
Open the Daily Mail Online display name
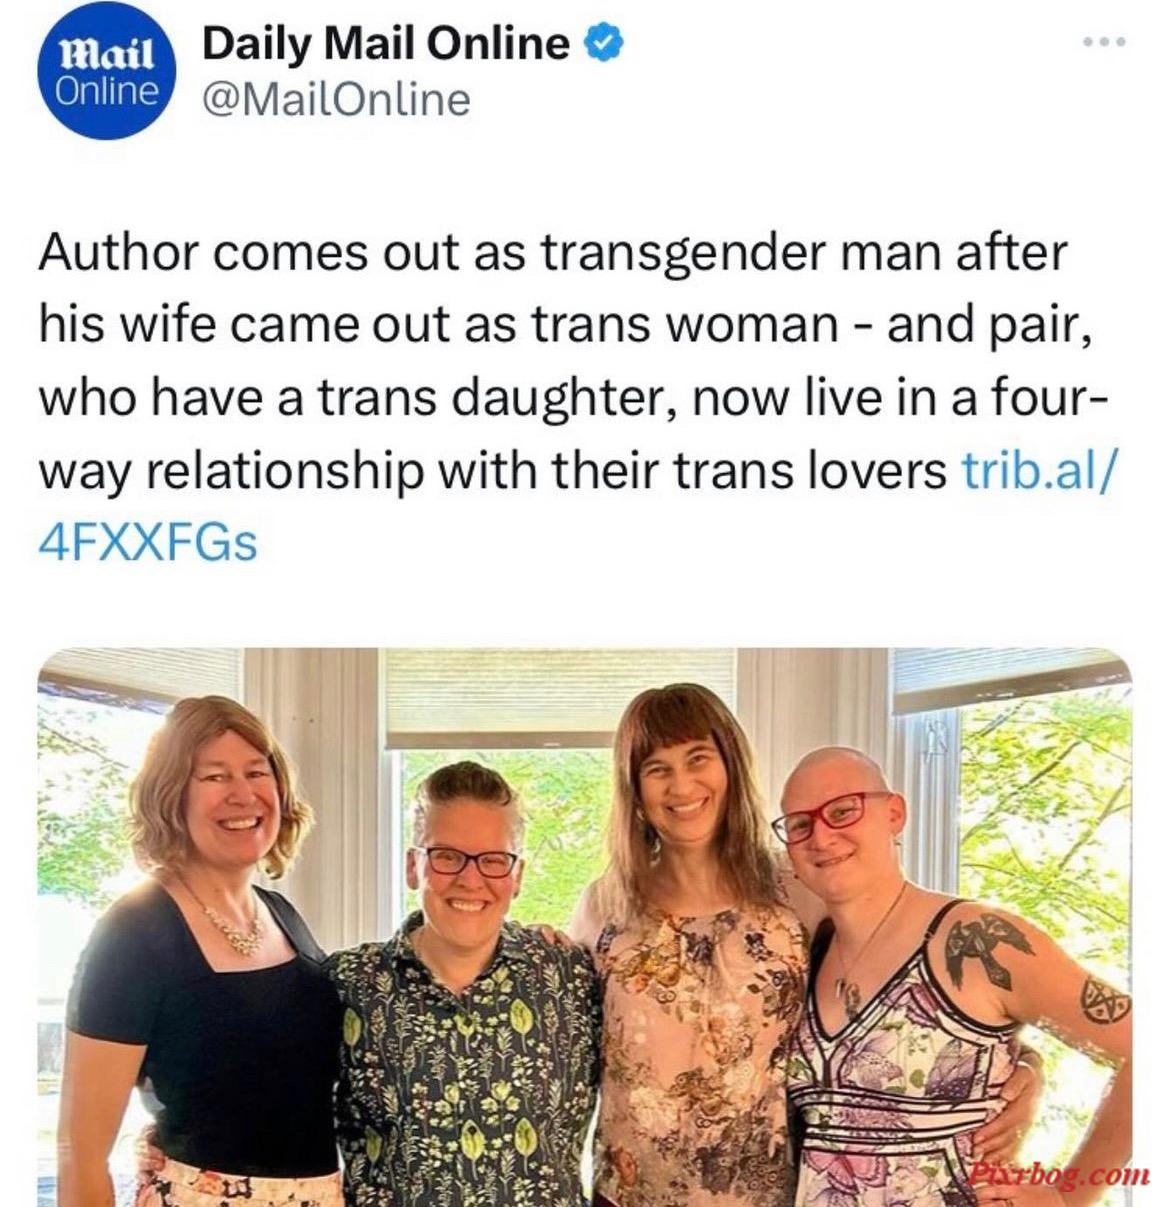[386, 44]
